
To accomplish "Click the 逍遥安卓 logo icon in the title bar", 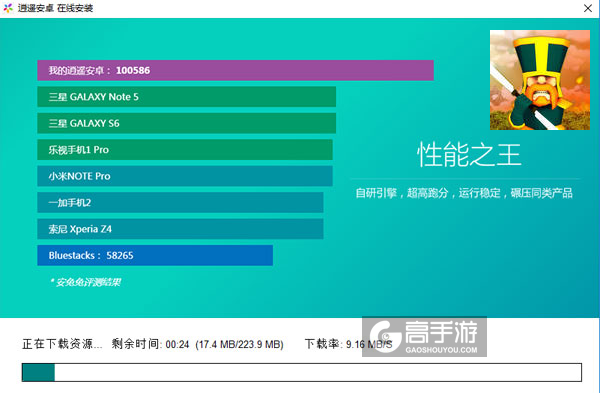I will [x=8, y=8].
